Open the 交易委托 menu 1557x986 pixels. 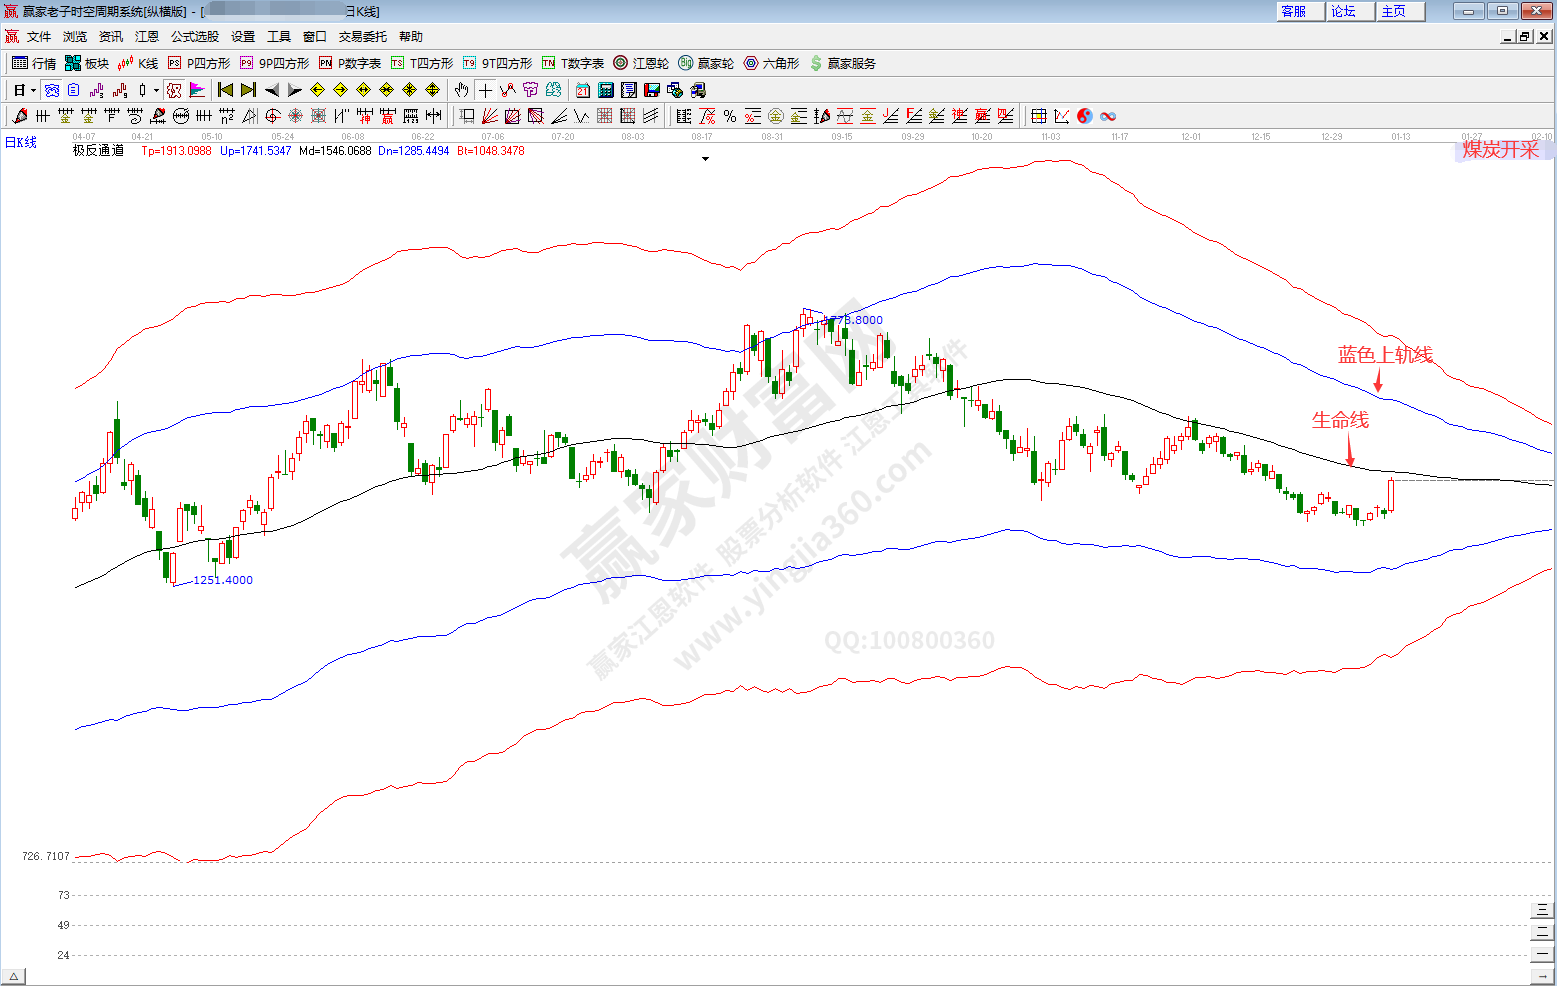(x=362, y=36)
